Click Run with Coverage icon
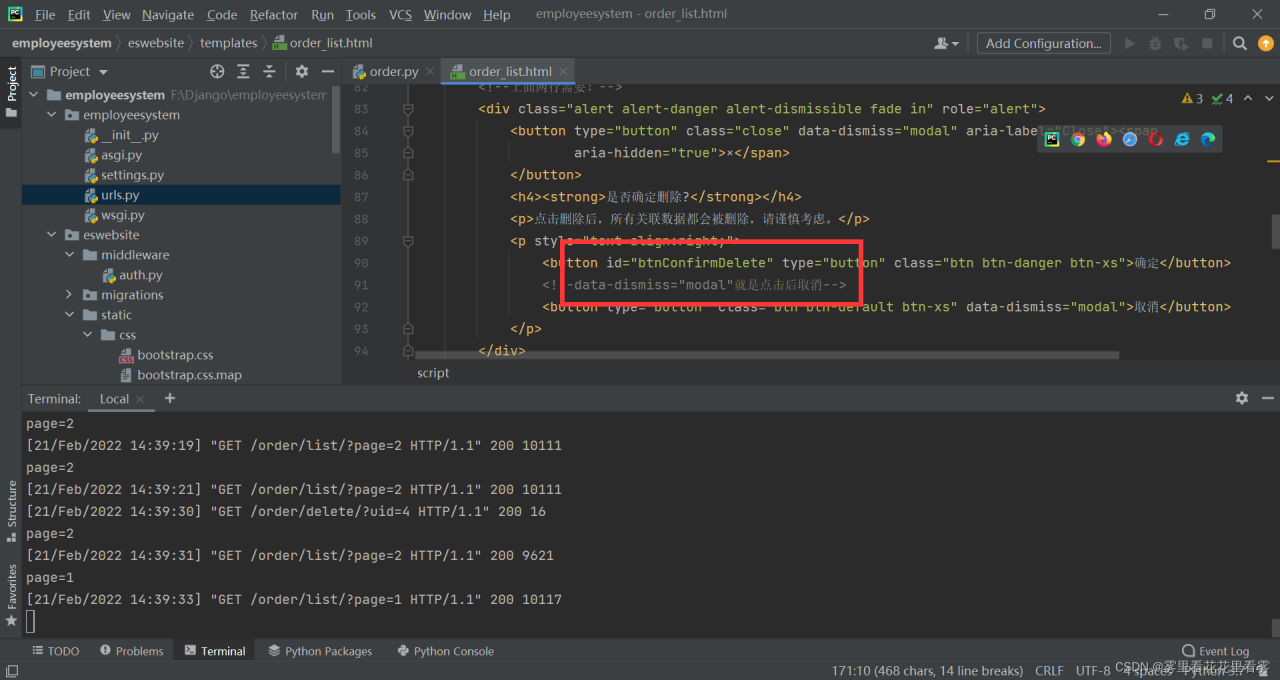Viewport: 1280px width, 680px height. (1181, 43)
